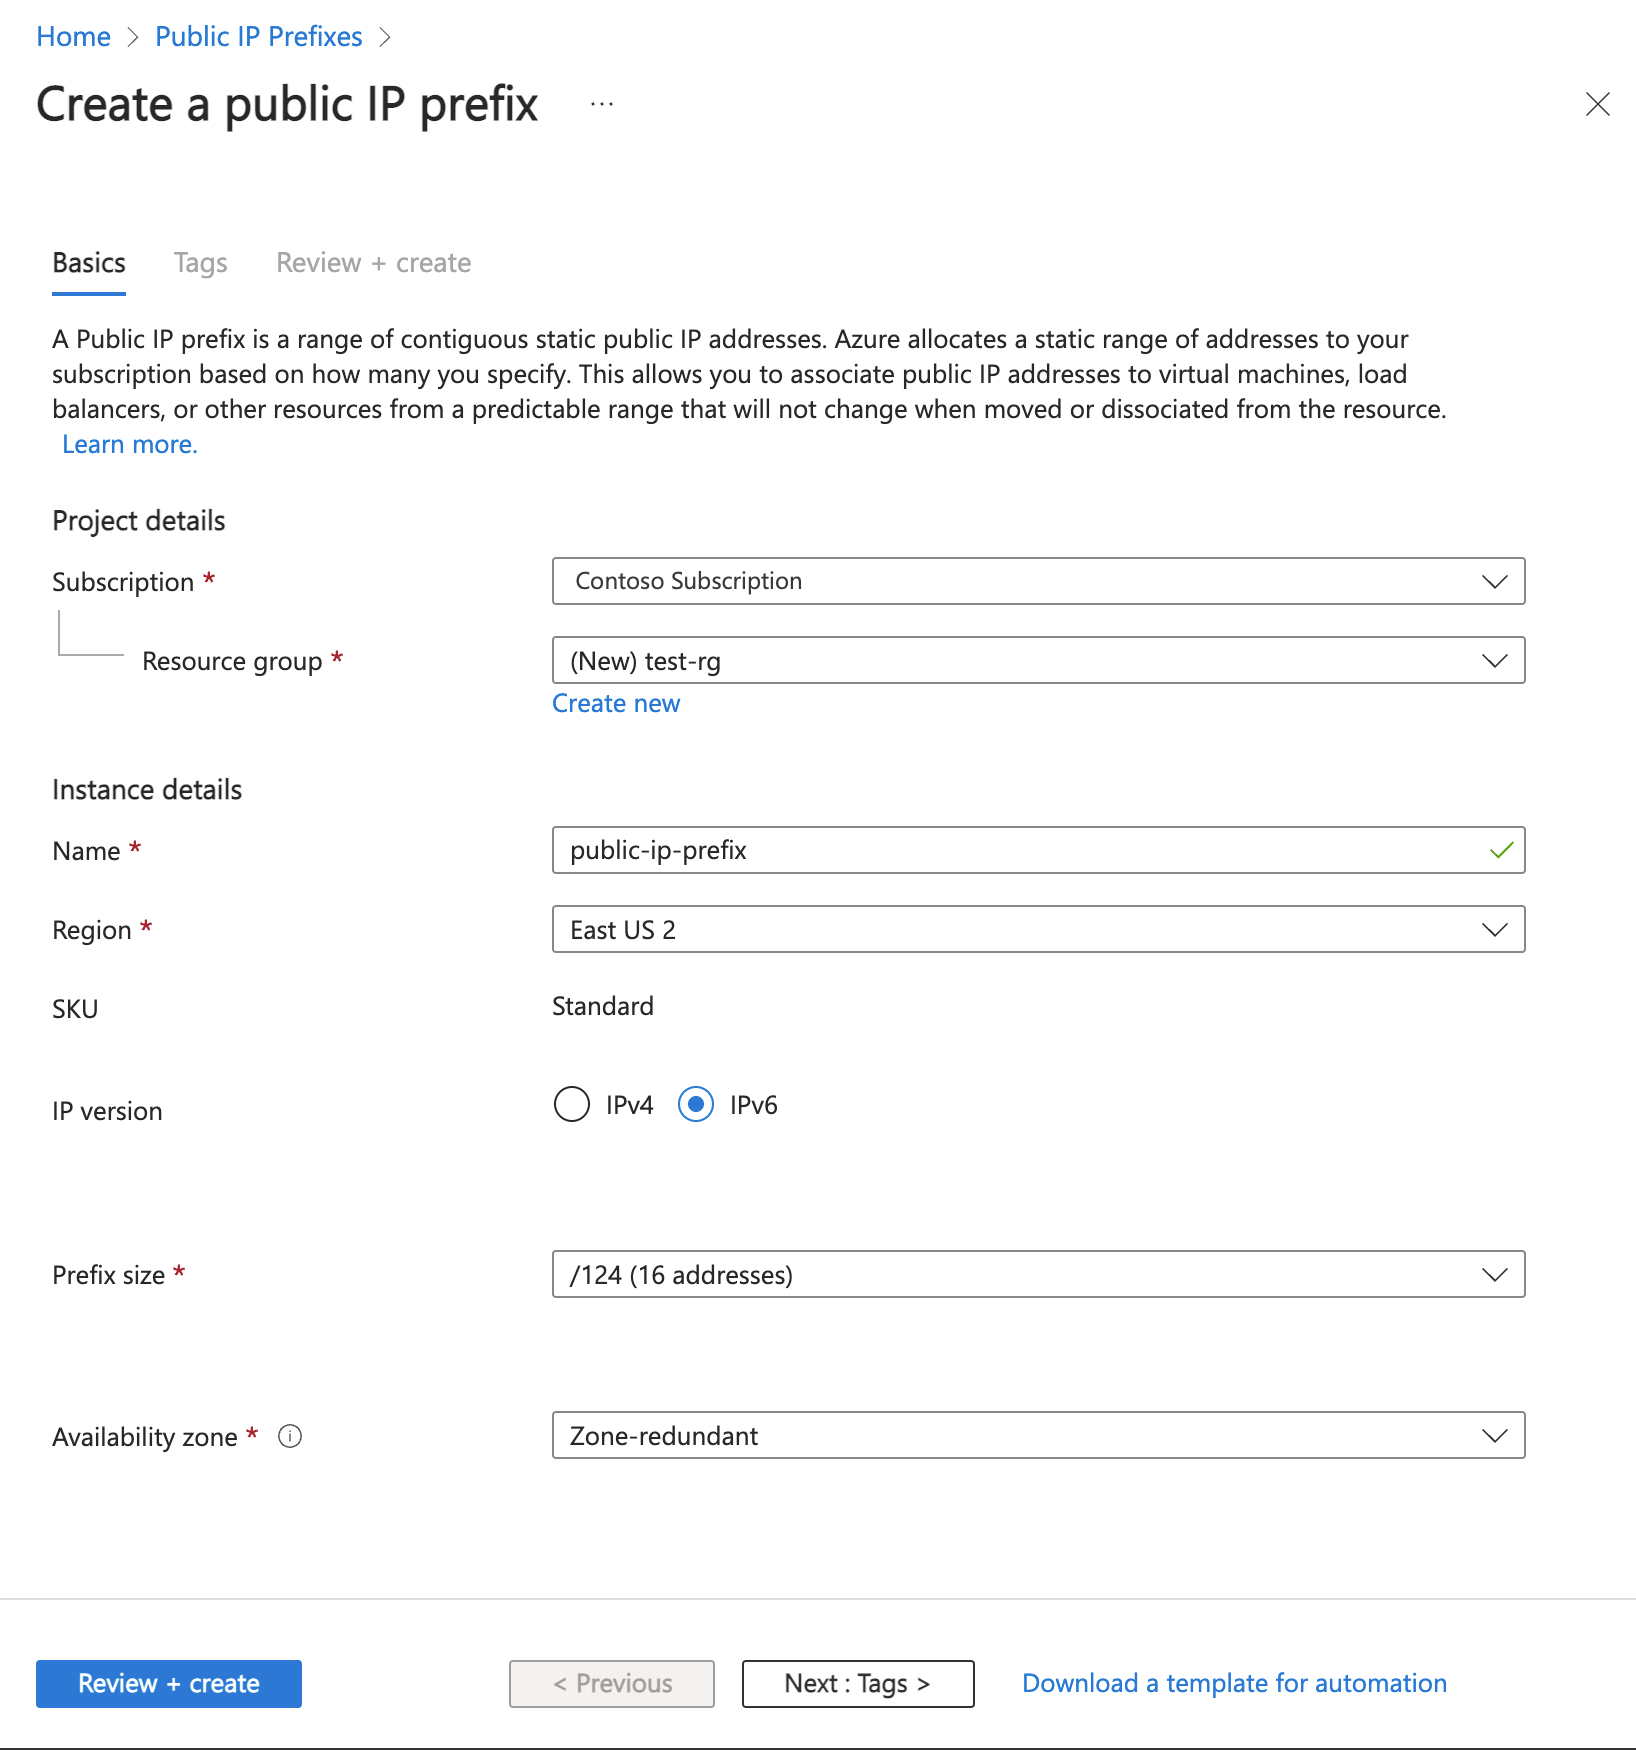This screenshot has width=1636, height=1750.
Task: Click the info icon beside Availability zone
Action: tap(291, 1437)
